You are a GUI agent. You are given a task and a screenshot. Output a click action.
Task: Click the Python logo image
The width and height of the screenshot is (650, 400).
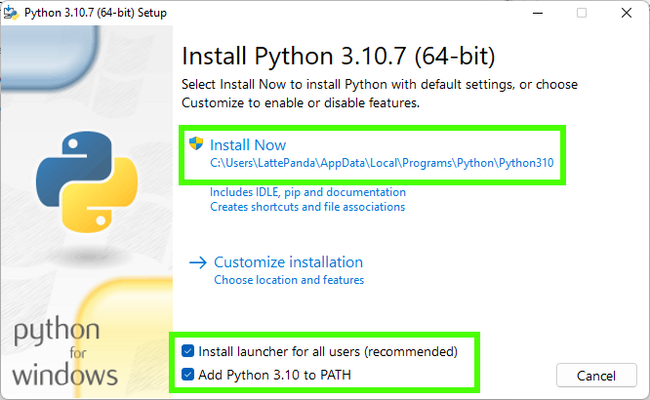click(87, 182)
